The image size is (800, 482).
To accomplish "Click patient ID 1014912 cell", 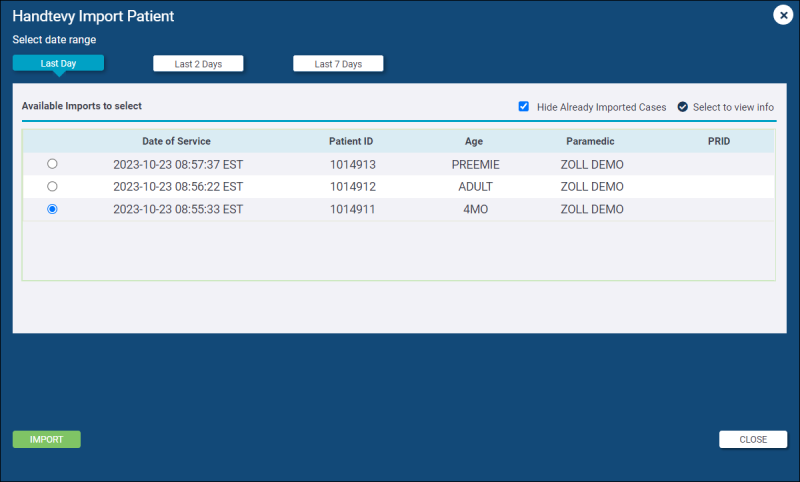I will pos(353,187).
